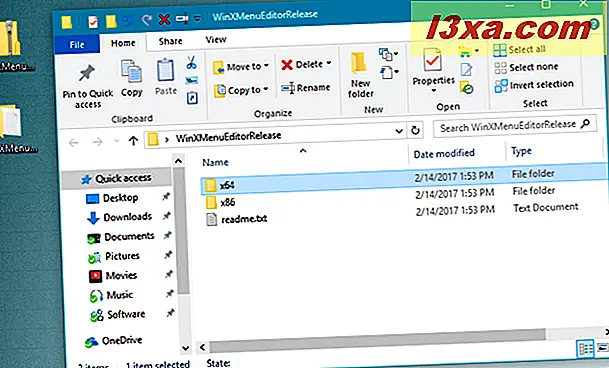Click the Forward navigation arrow
Viewport: 609px width, 368px height.
97,142
